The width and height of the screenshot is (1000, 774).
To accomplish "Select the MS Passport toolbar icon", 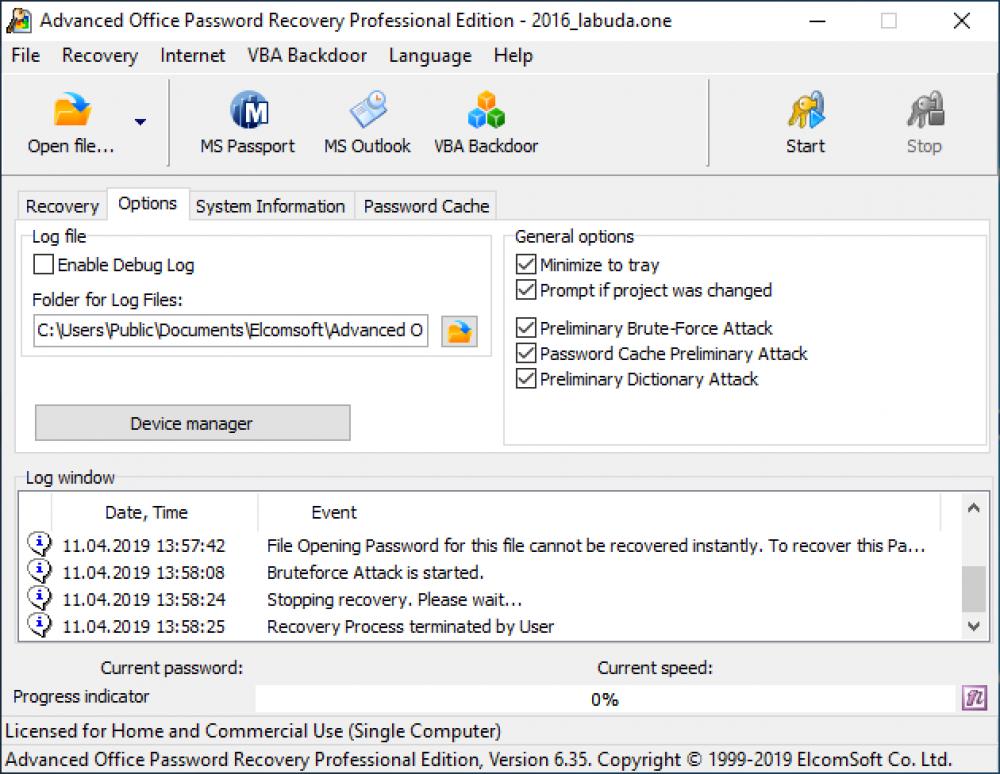I will click(x=246, y=120).
